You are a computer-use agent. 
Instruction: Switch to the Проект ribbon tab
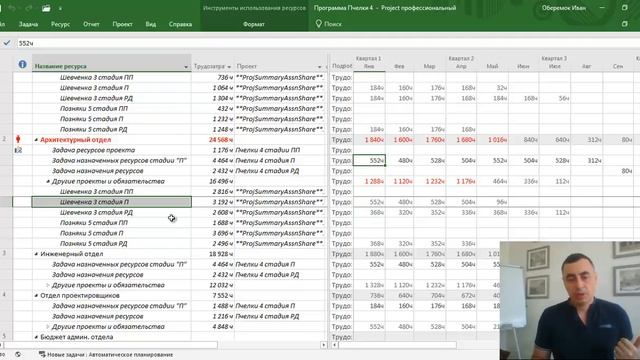(x=122, y=24)
